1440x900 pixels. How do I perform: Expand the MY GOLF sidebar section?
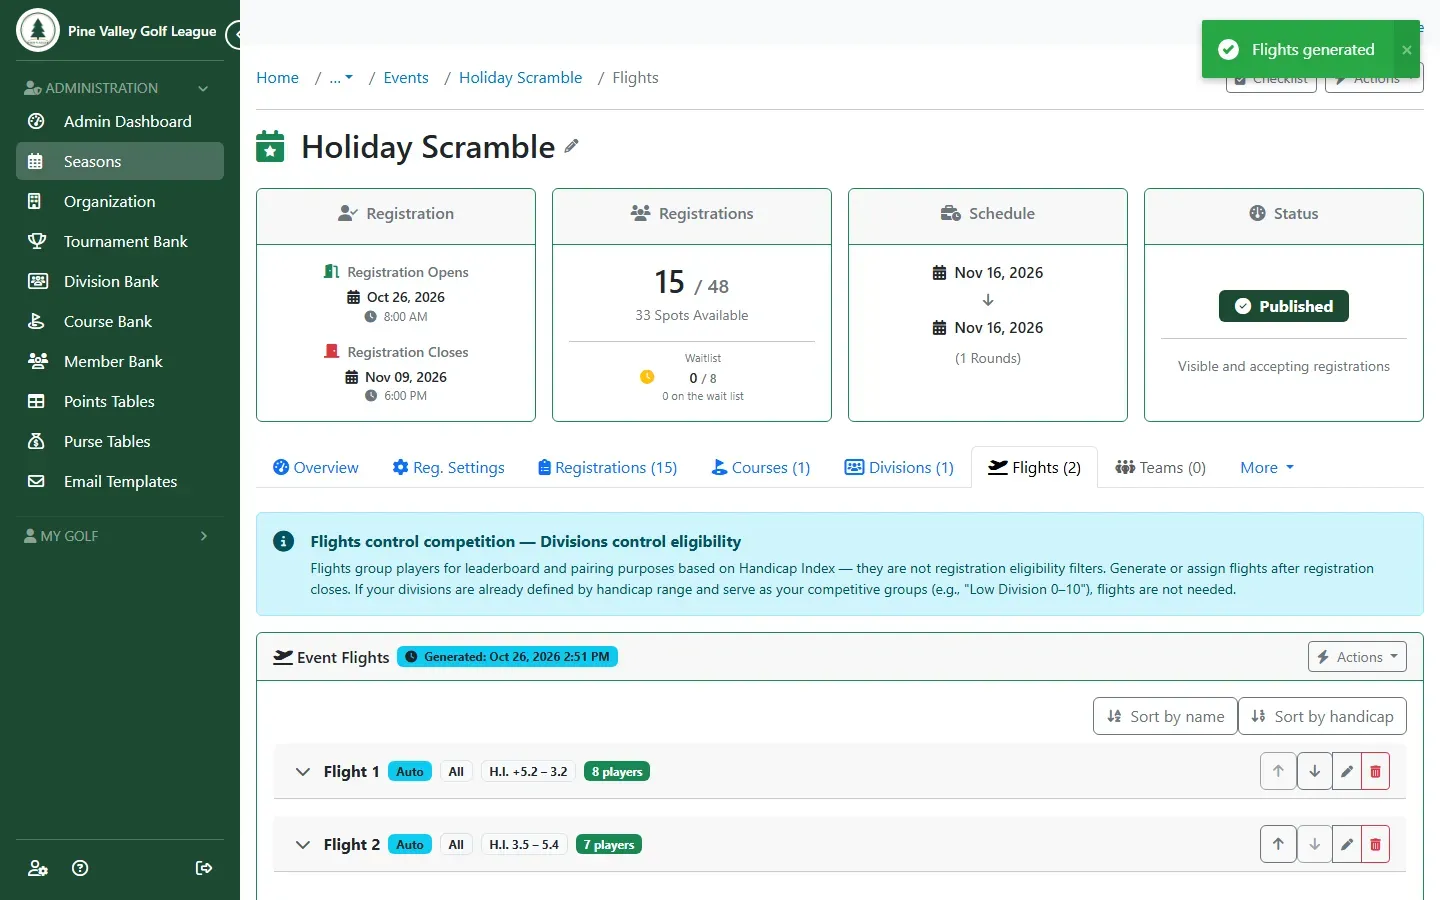[120, 536]
